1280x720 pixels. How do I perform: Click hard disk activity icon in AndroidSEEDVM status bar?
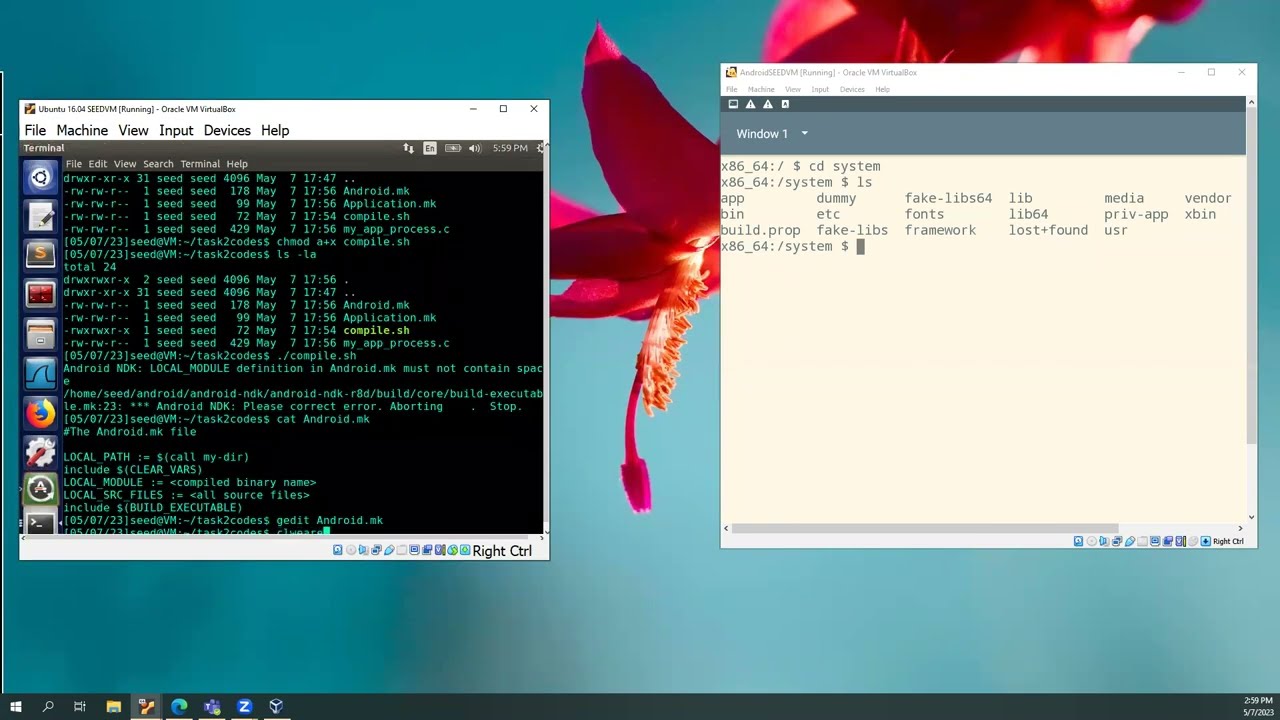click(x=1078, y=541)
